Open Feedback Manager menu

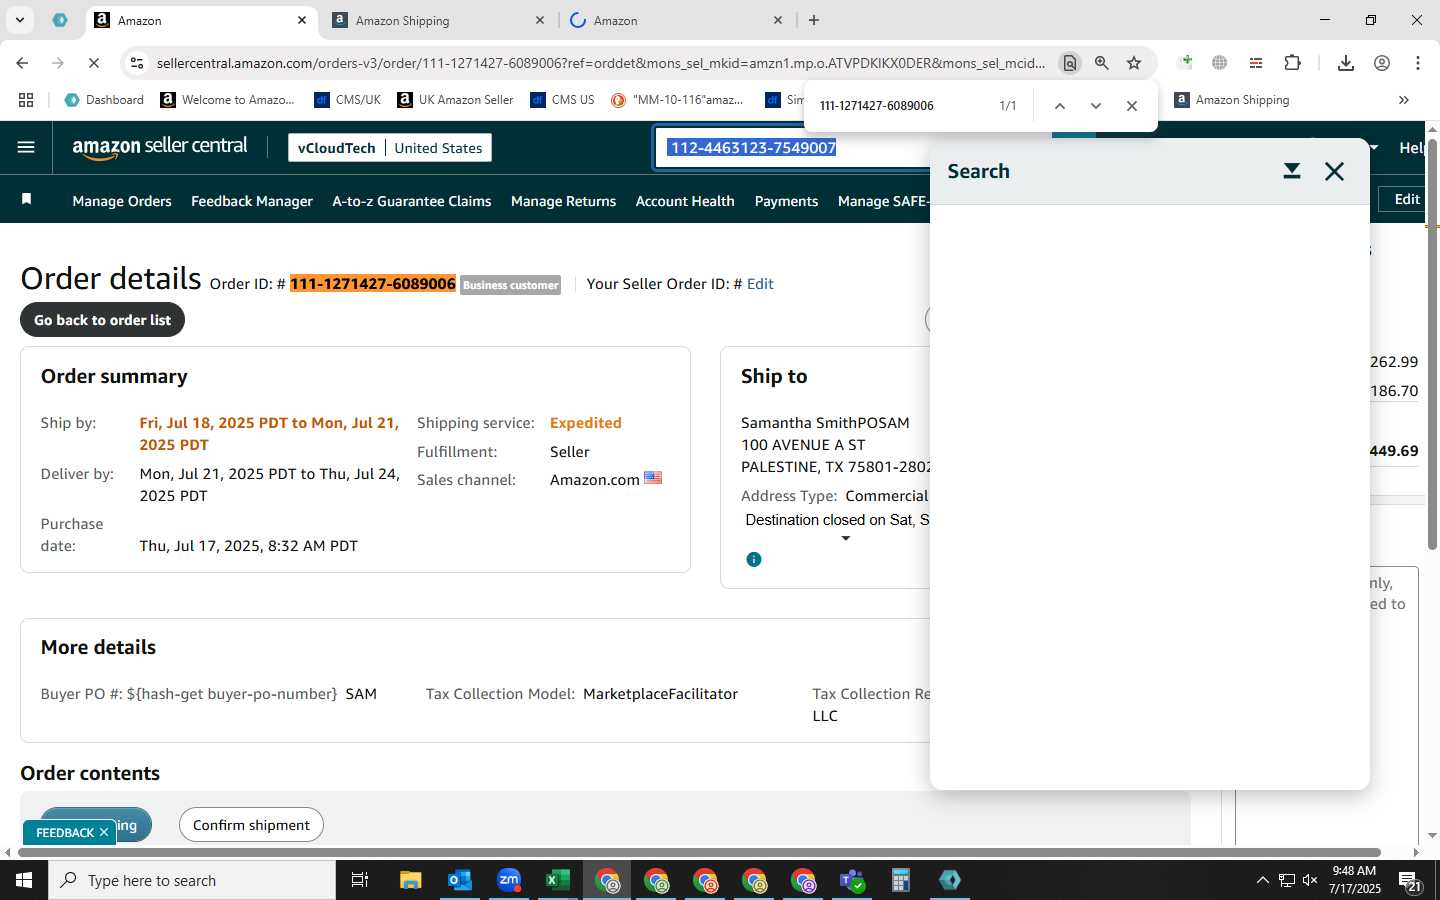tap(252, 201)
